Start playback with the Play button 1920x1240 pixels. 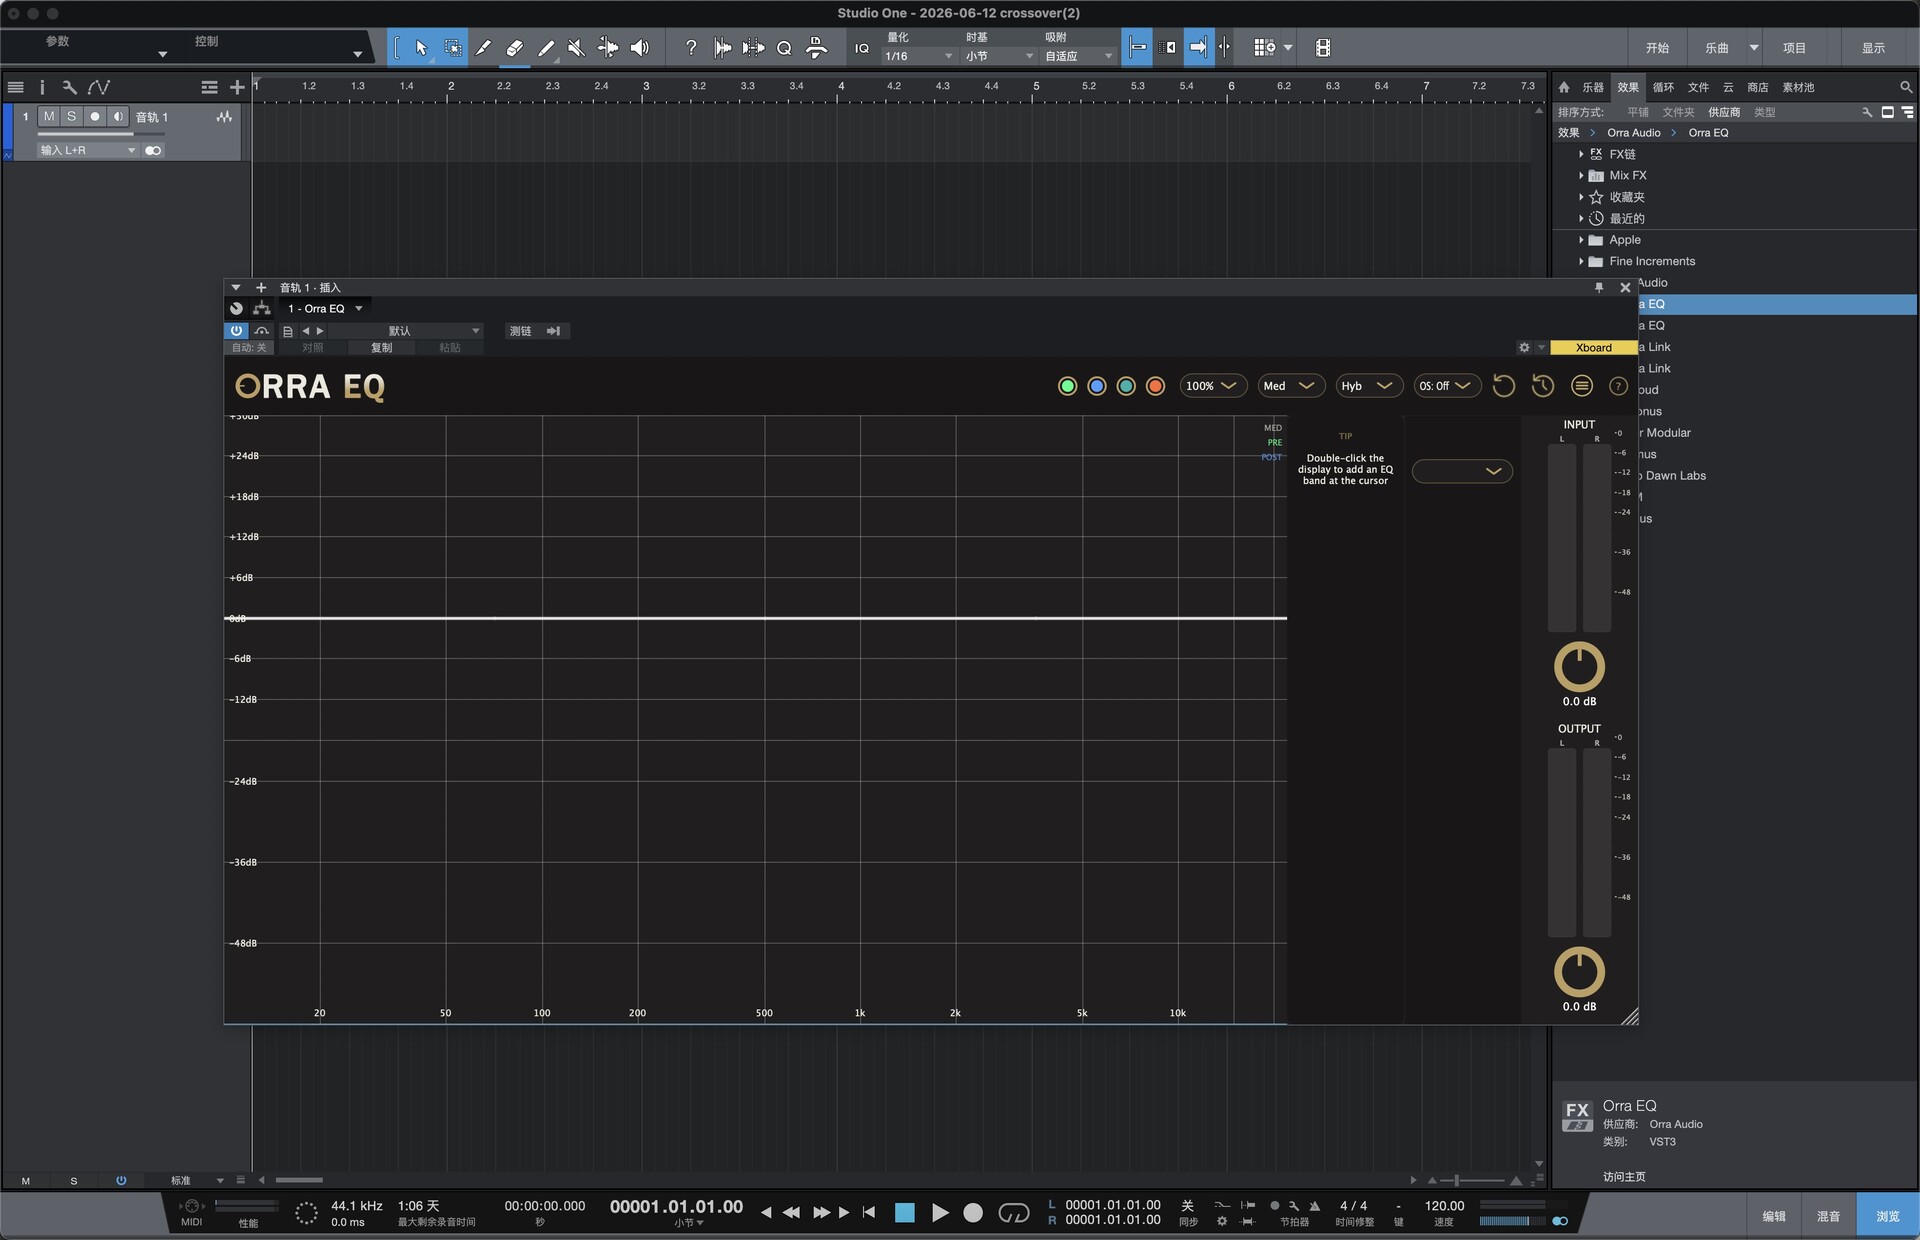point(940,1213)
